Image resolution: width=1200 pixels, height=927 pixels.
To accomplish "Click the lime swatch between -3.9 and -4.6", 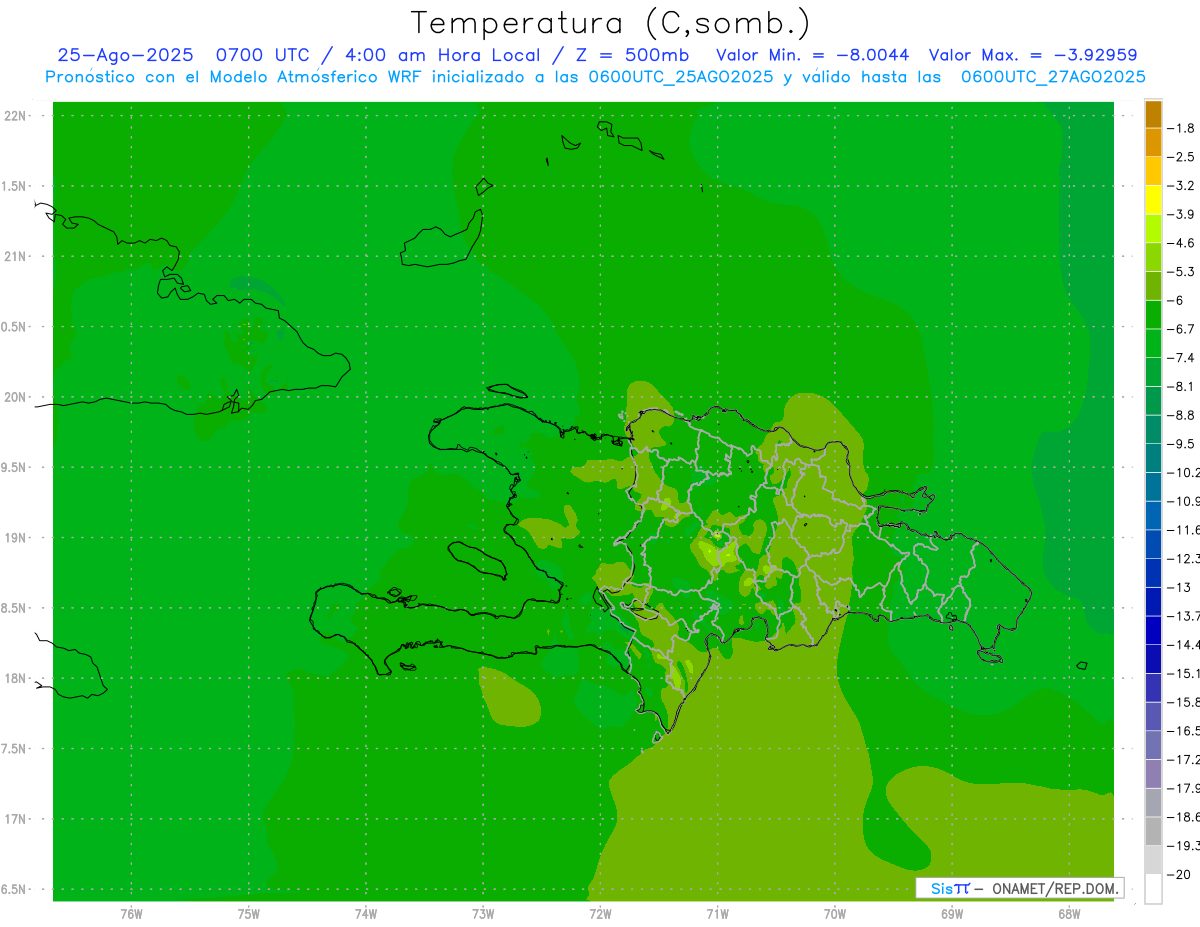I will point(1153,229).
